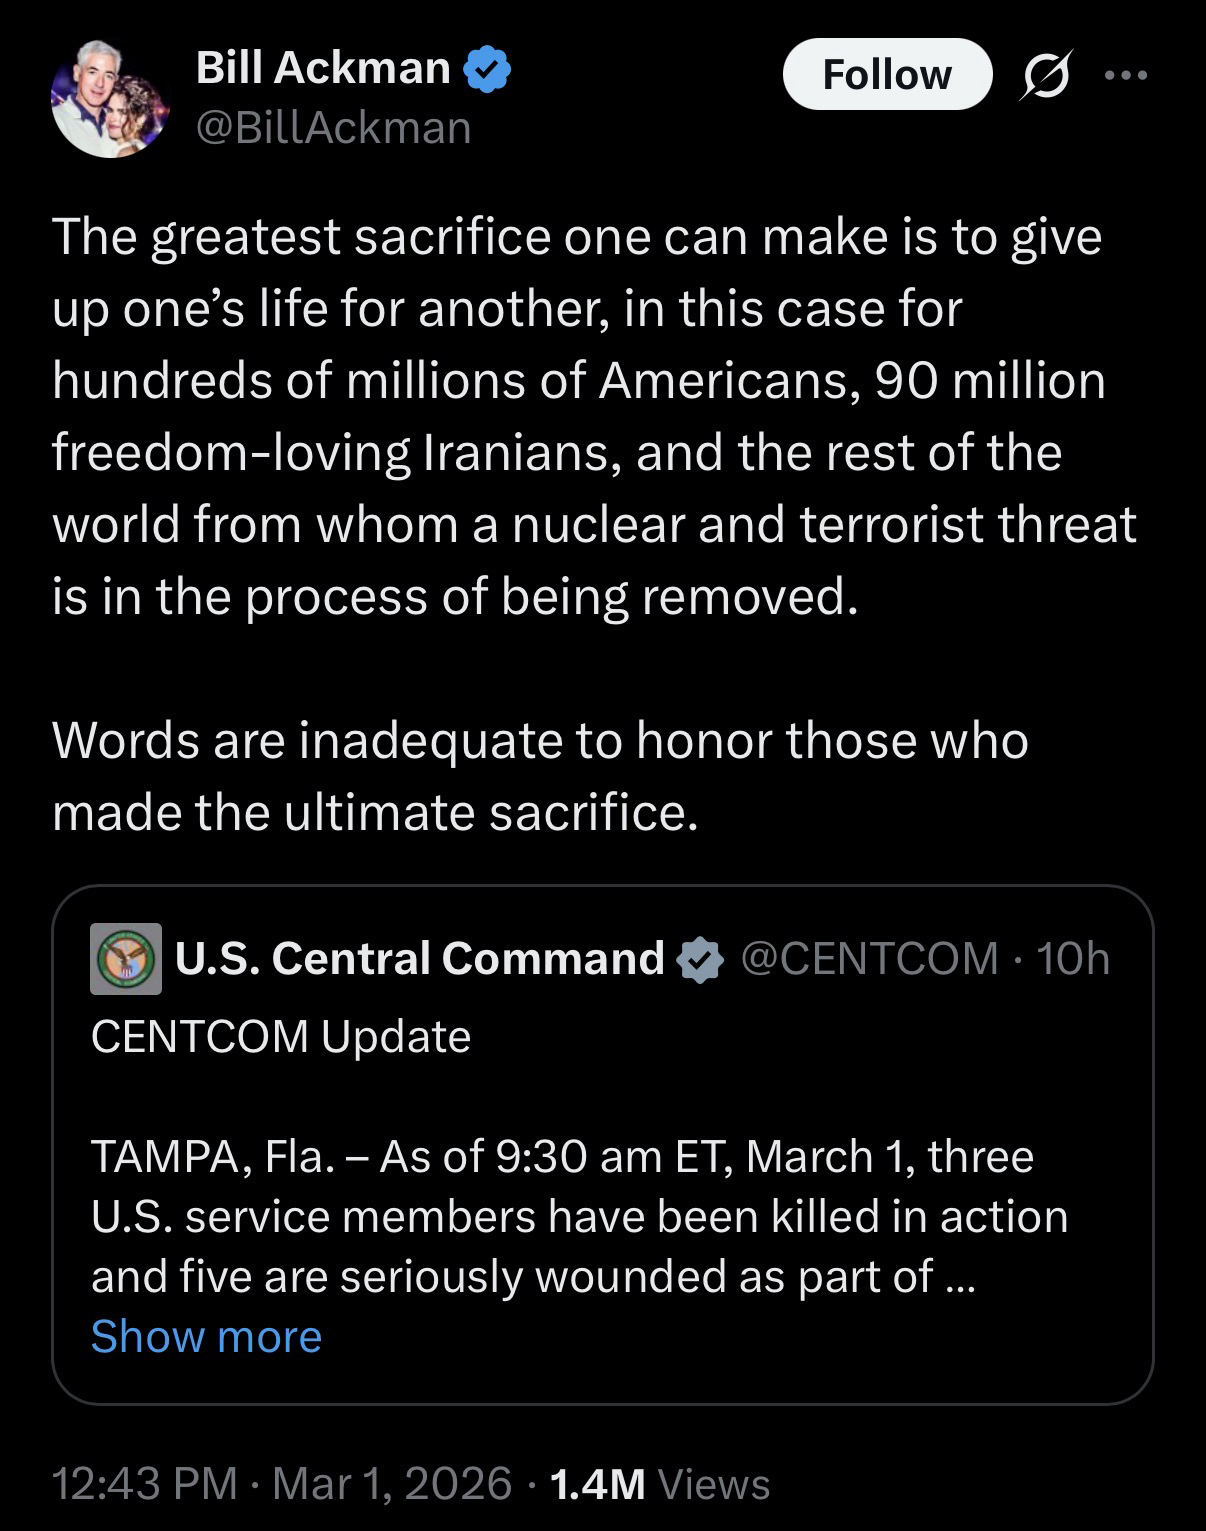Open the quoted TAMPA, Fla. post body
Image resolution: width=1206 pixels, height=1531 pixels.
(x=580, y=1216)
